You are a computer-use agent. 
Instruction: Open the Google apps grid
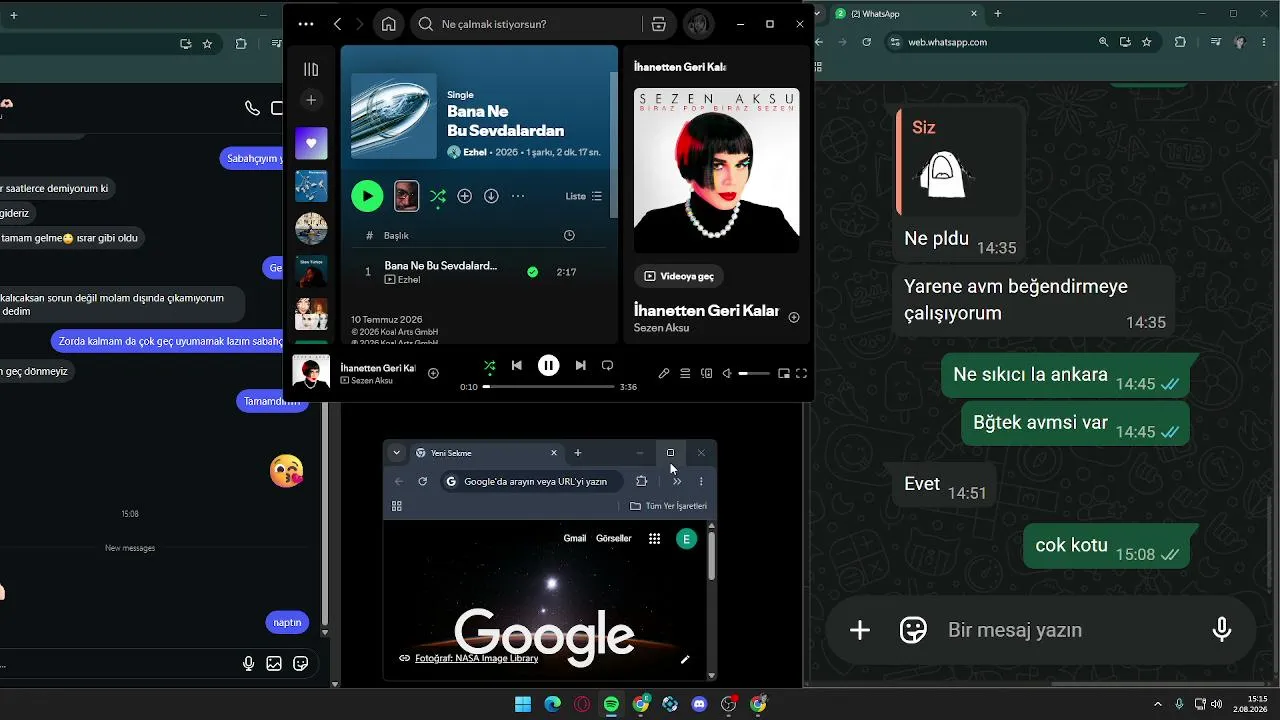point(654,539)
